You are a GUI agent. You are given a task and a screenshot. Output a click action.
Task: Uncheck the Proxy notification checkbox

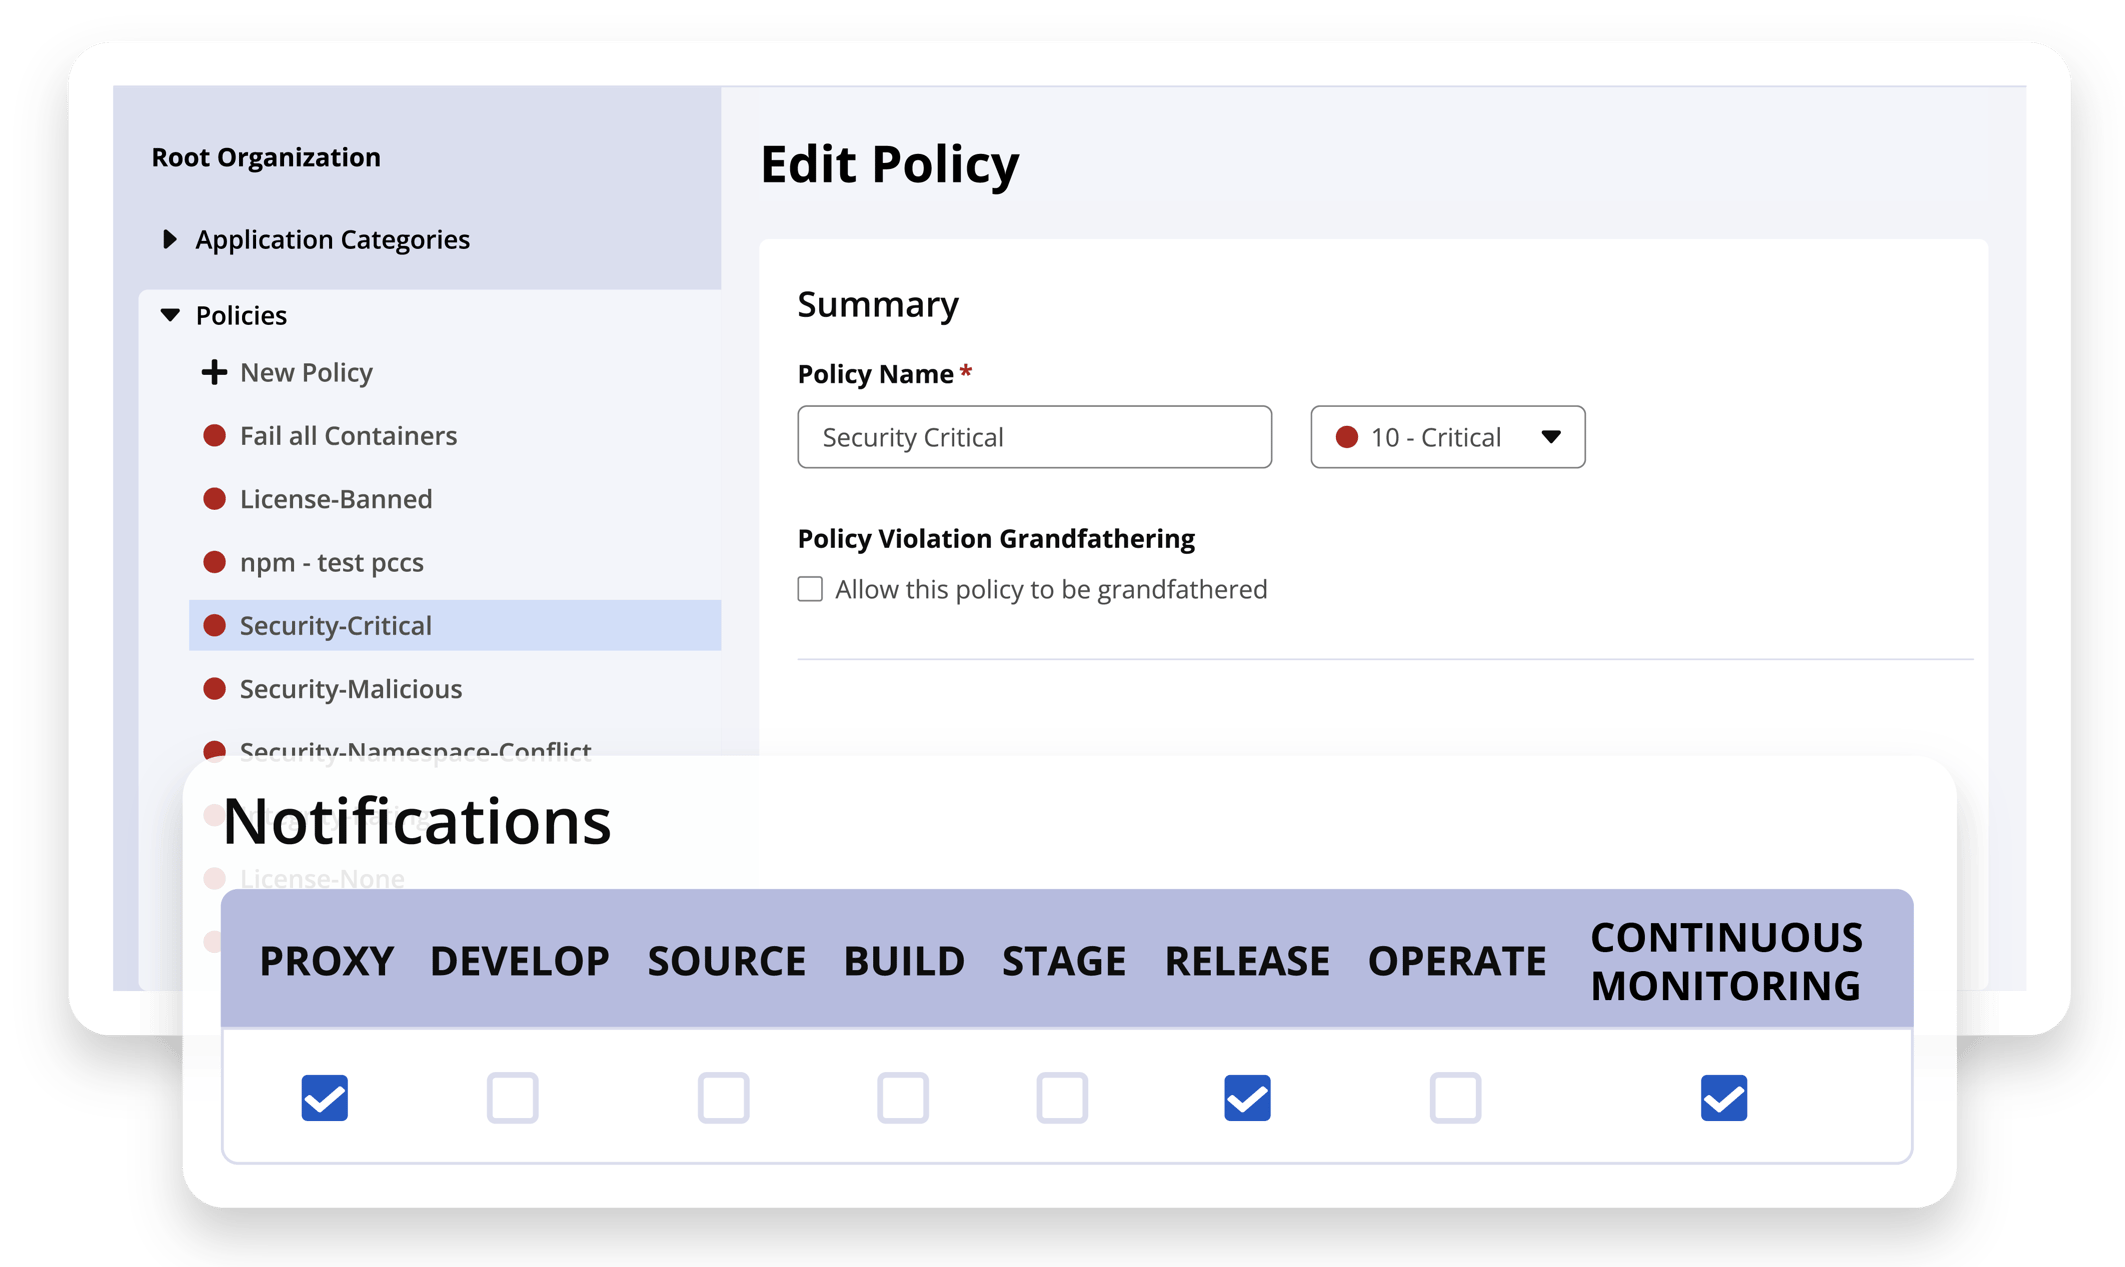click(324, 1098)
